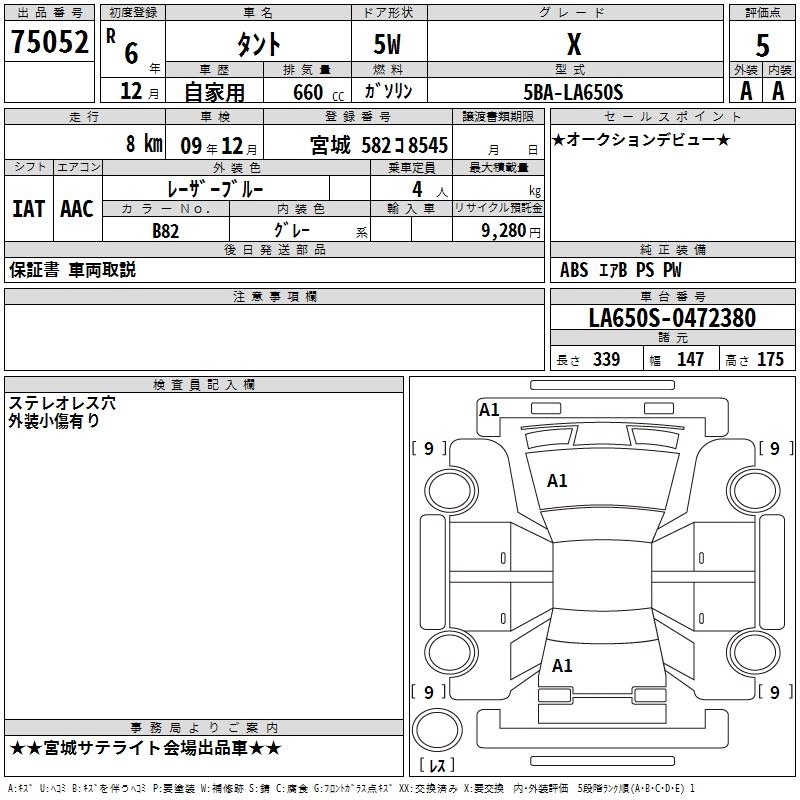Viewport: 800px width, 800px height.
Task: Click the A1 mark on the front bumper
Action: click(489, 409)
